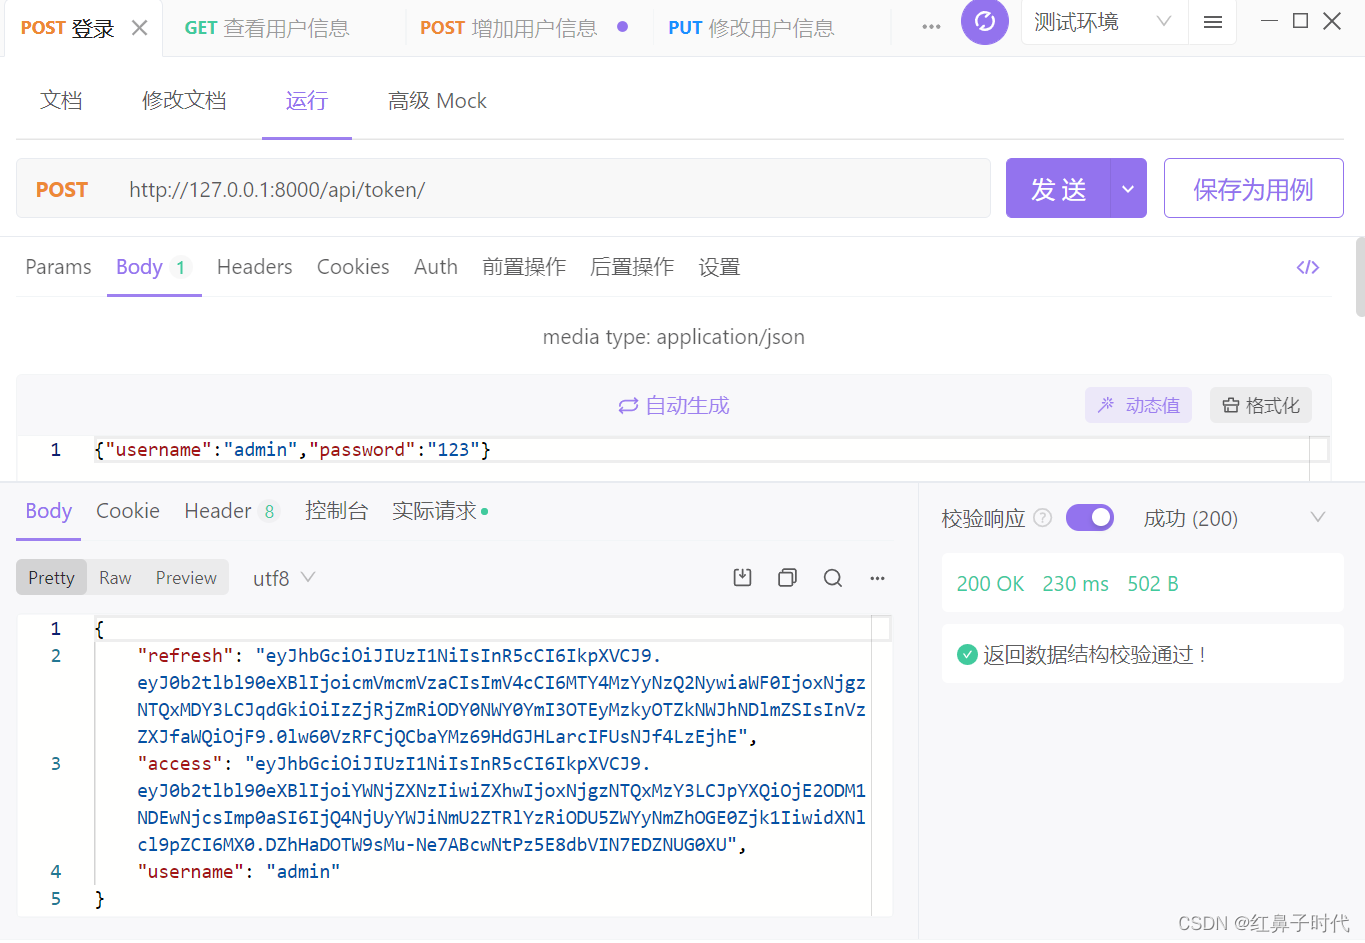The image size is (1365, 943).
Task: Open the 控制台 console tab
Action: click(x=336, y=511)
